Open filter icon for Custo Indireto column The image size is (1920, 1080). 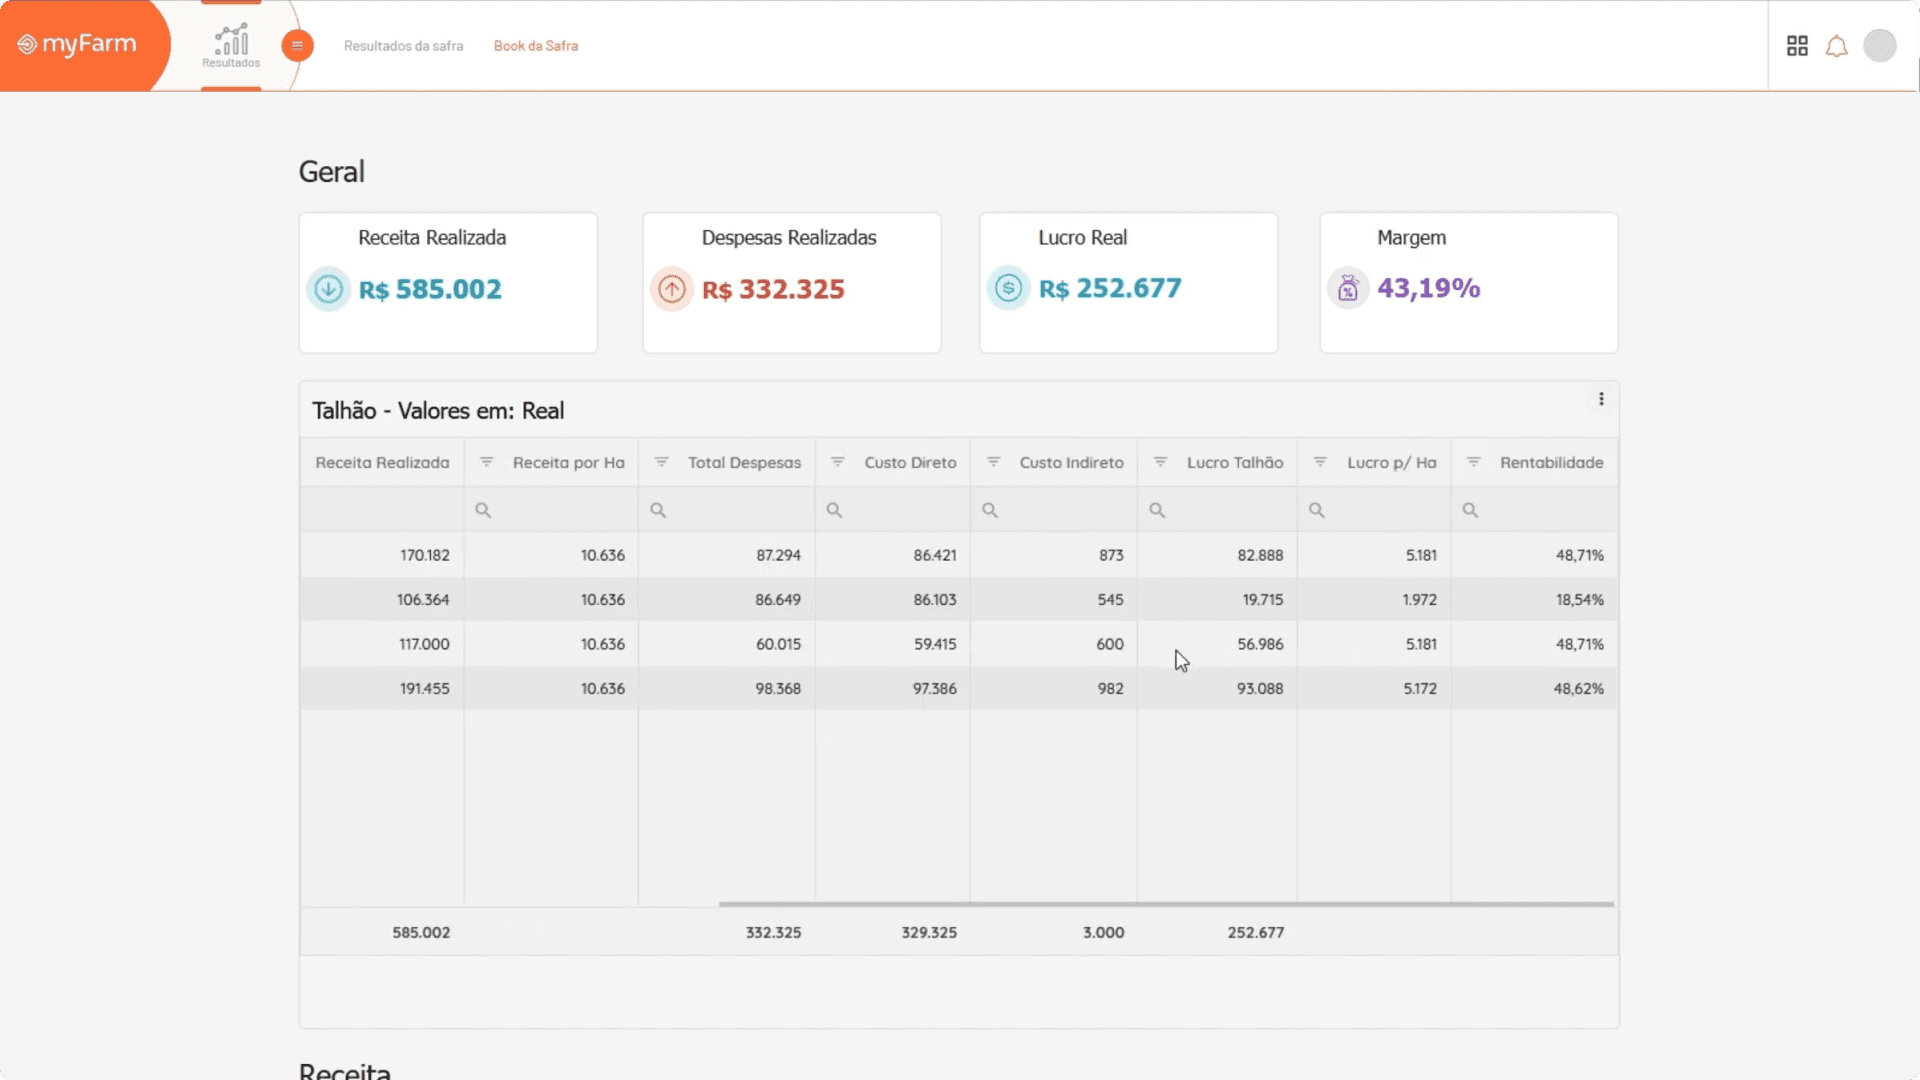[993, 462]
